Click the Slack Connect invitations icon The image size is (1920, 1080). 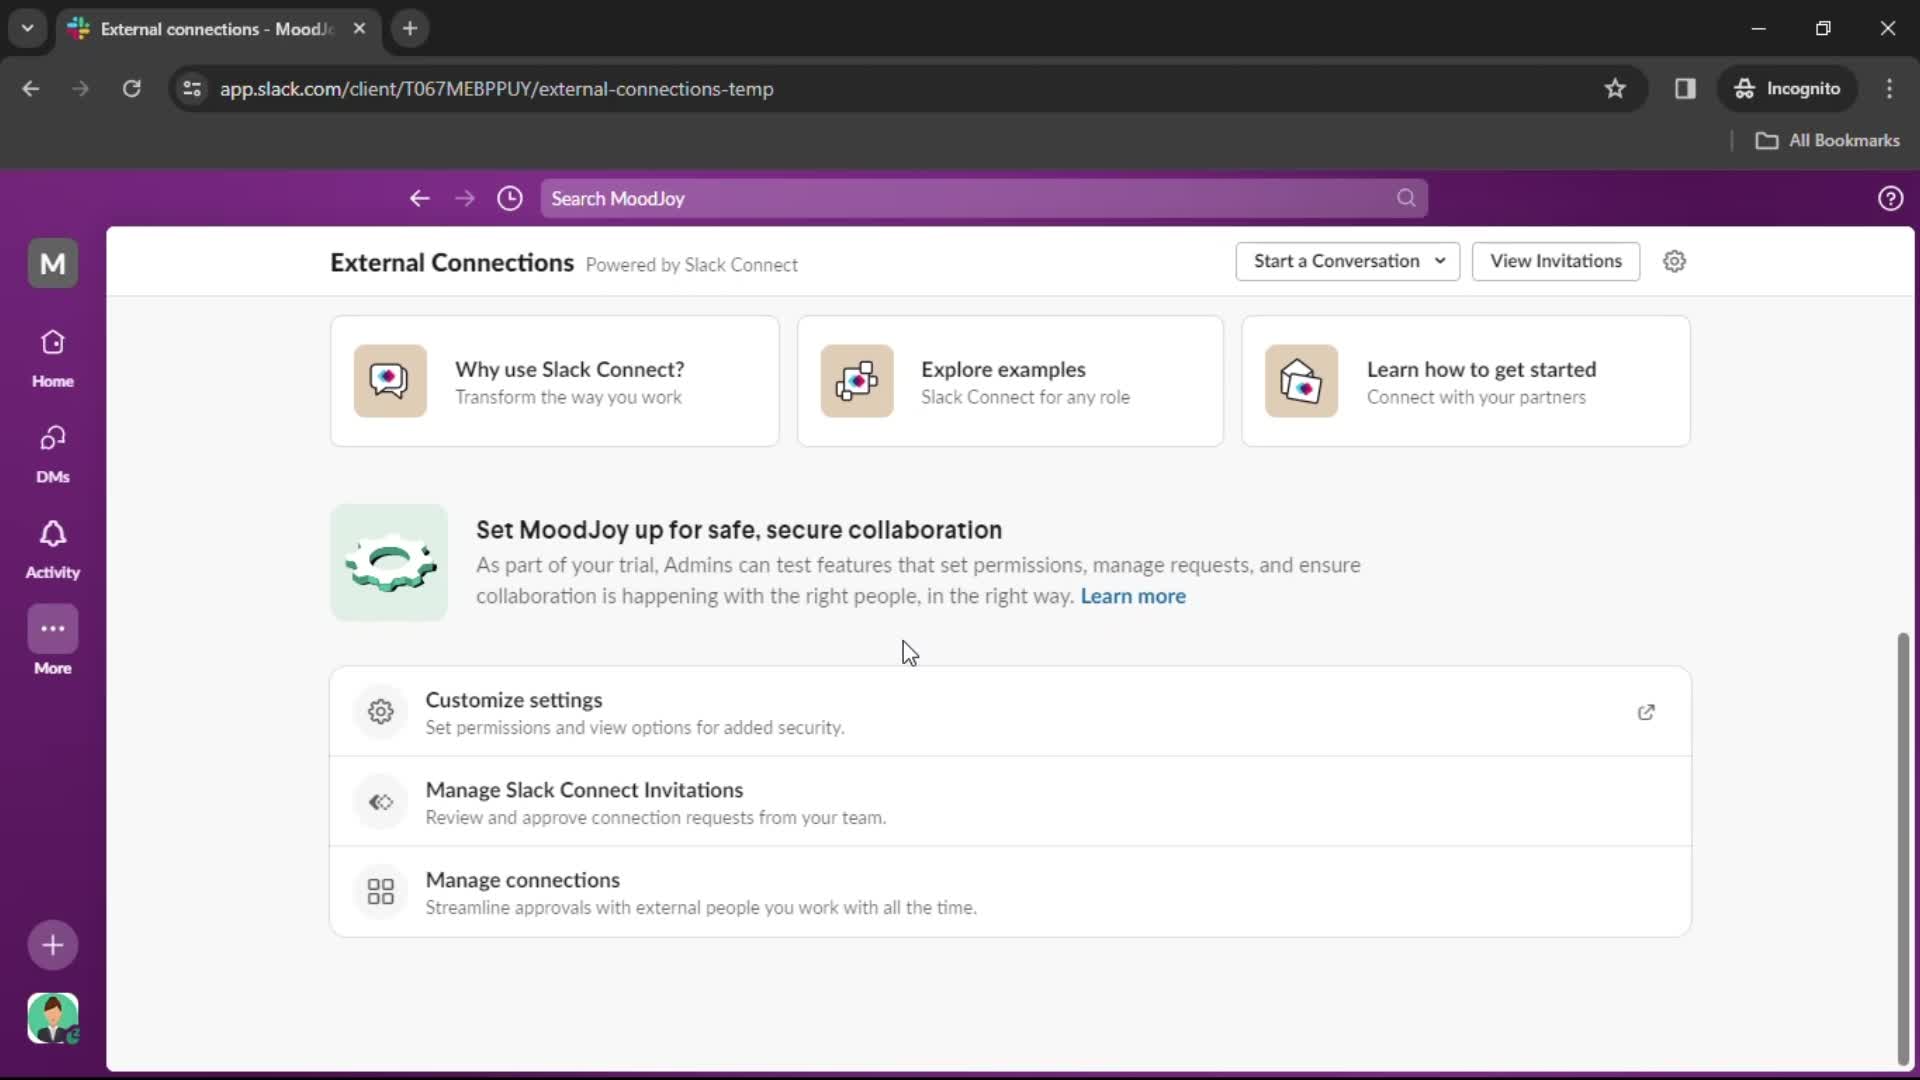tap(381, 802)
